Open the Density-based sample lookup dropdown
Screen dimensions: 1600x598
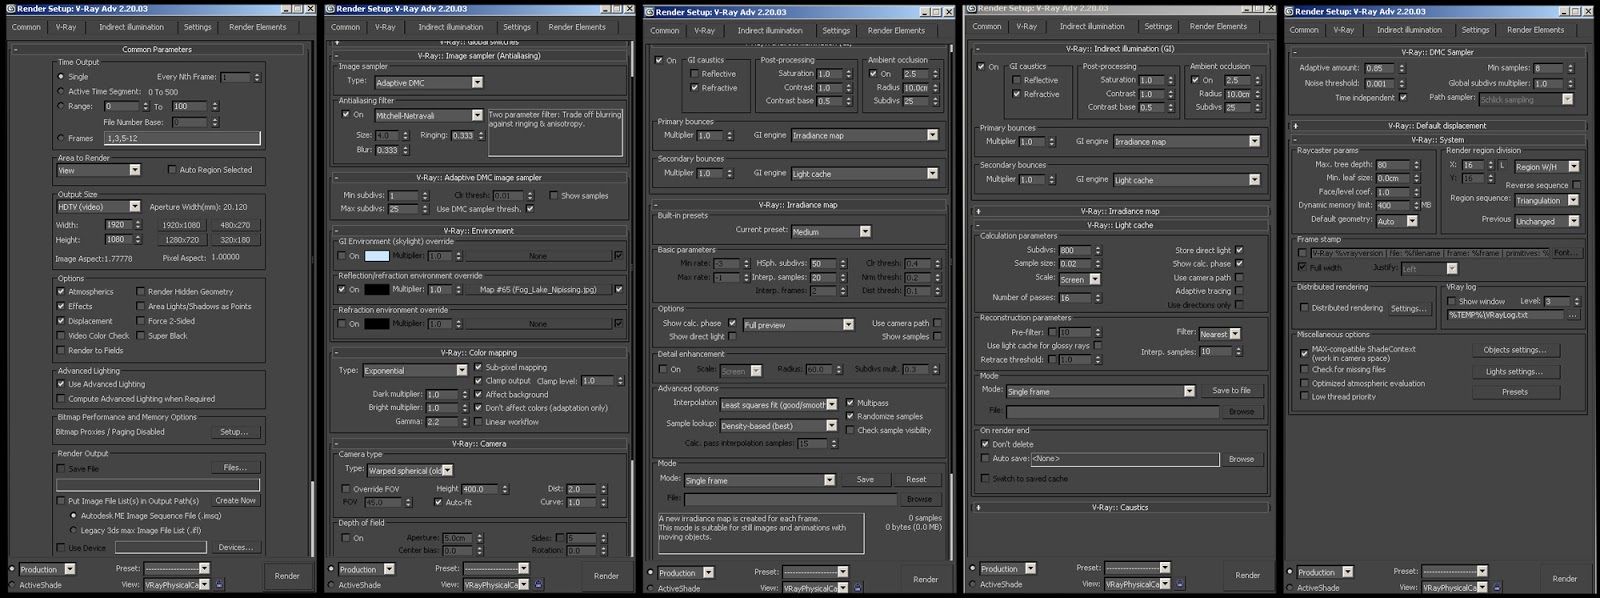pos(778,425)
